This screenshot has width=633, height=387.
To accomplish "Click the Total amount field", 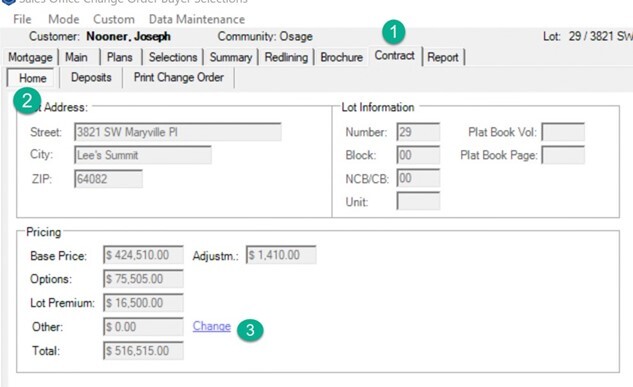I will pyautogui.click(x=143, y=351).
